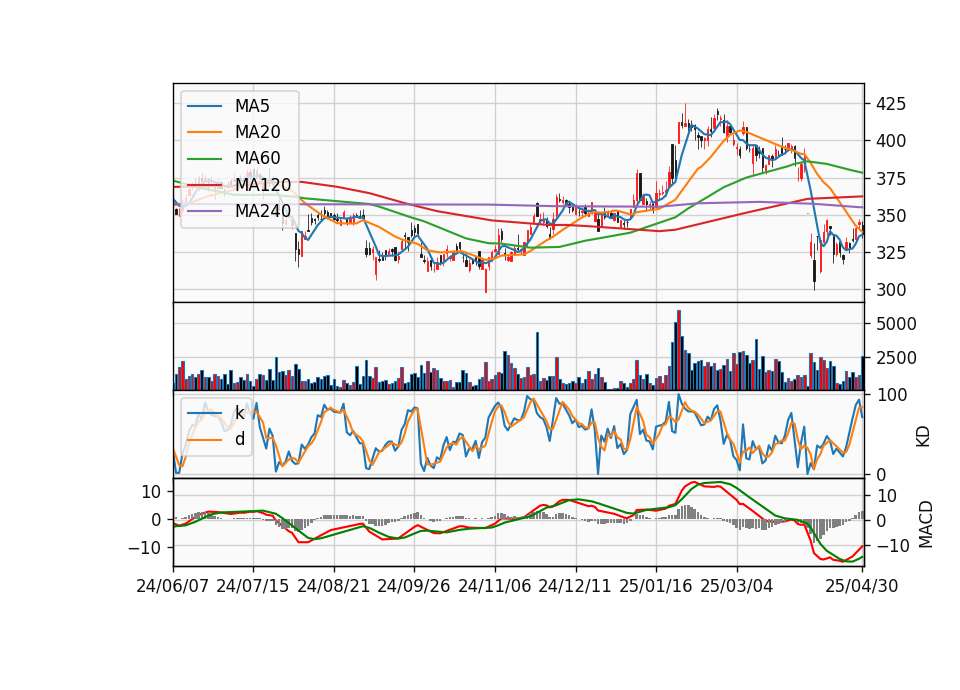Click the orange MA20 legend line sample
Screen dimensions: 960x690
(x=204, y=132)
